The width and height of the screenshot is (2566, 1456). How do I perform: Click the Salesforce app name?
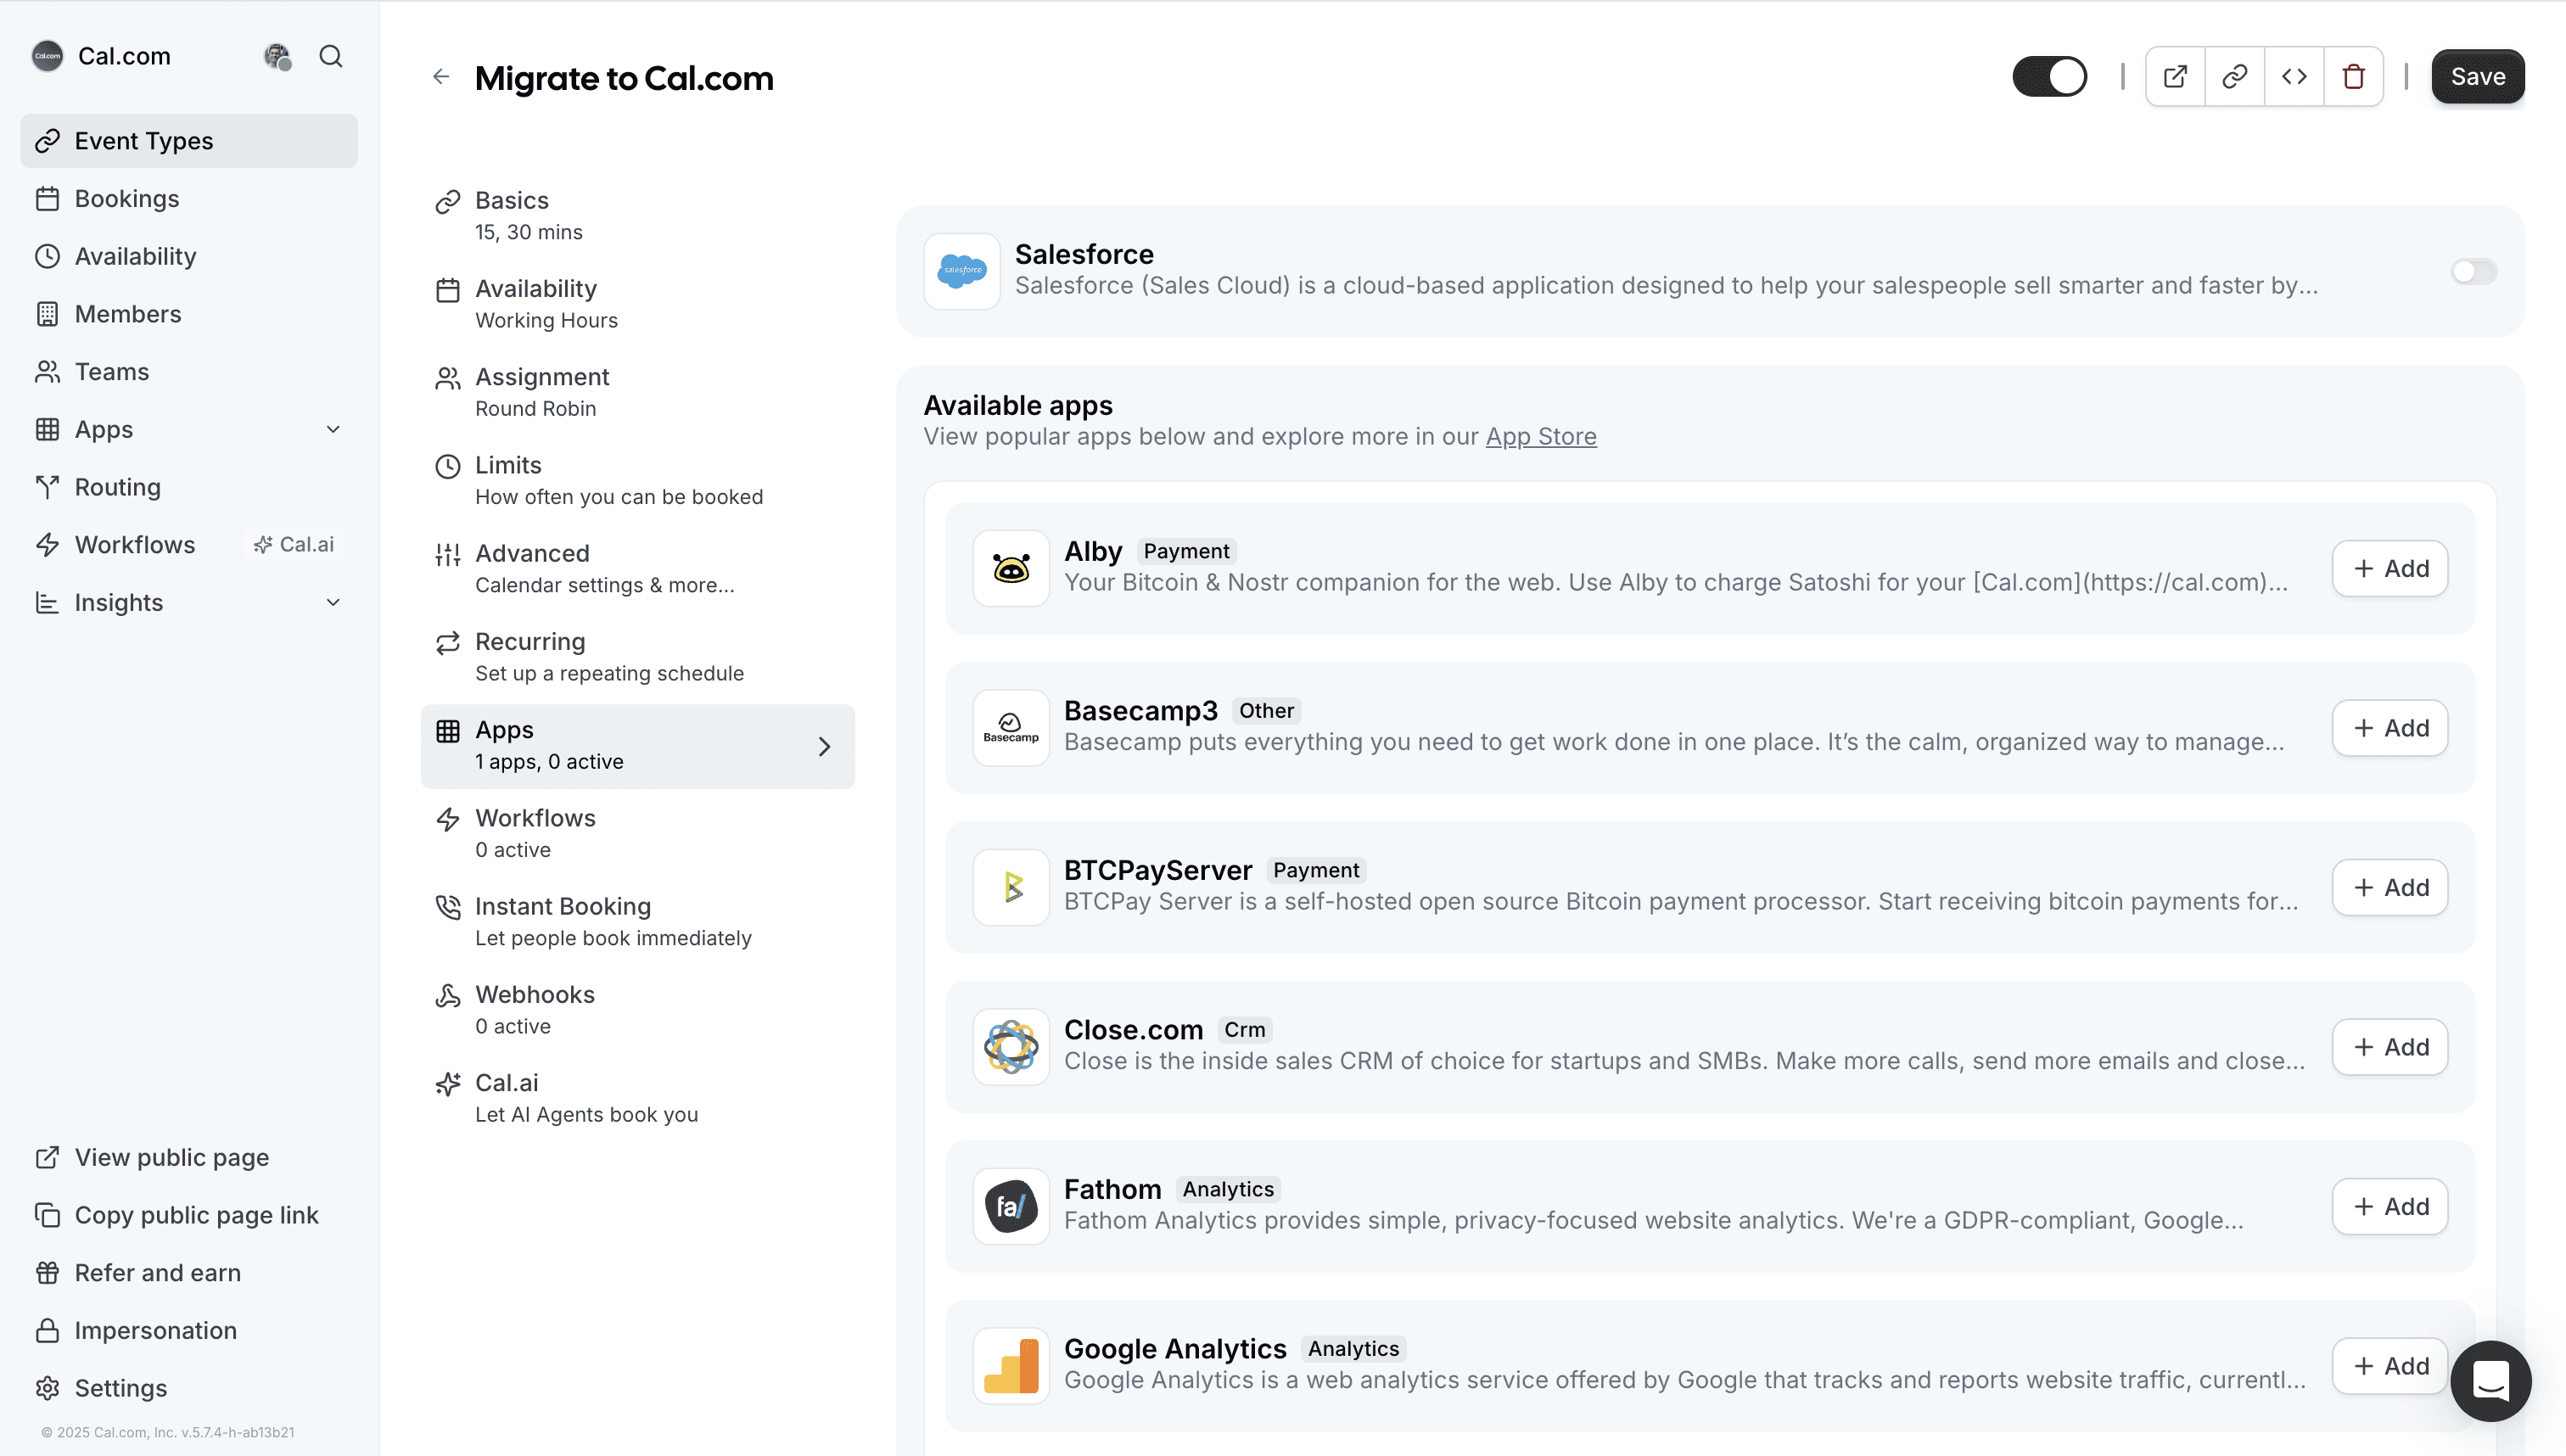tap(1084, 254)
